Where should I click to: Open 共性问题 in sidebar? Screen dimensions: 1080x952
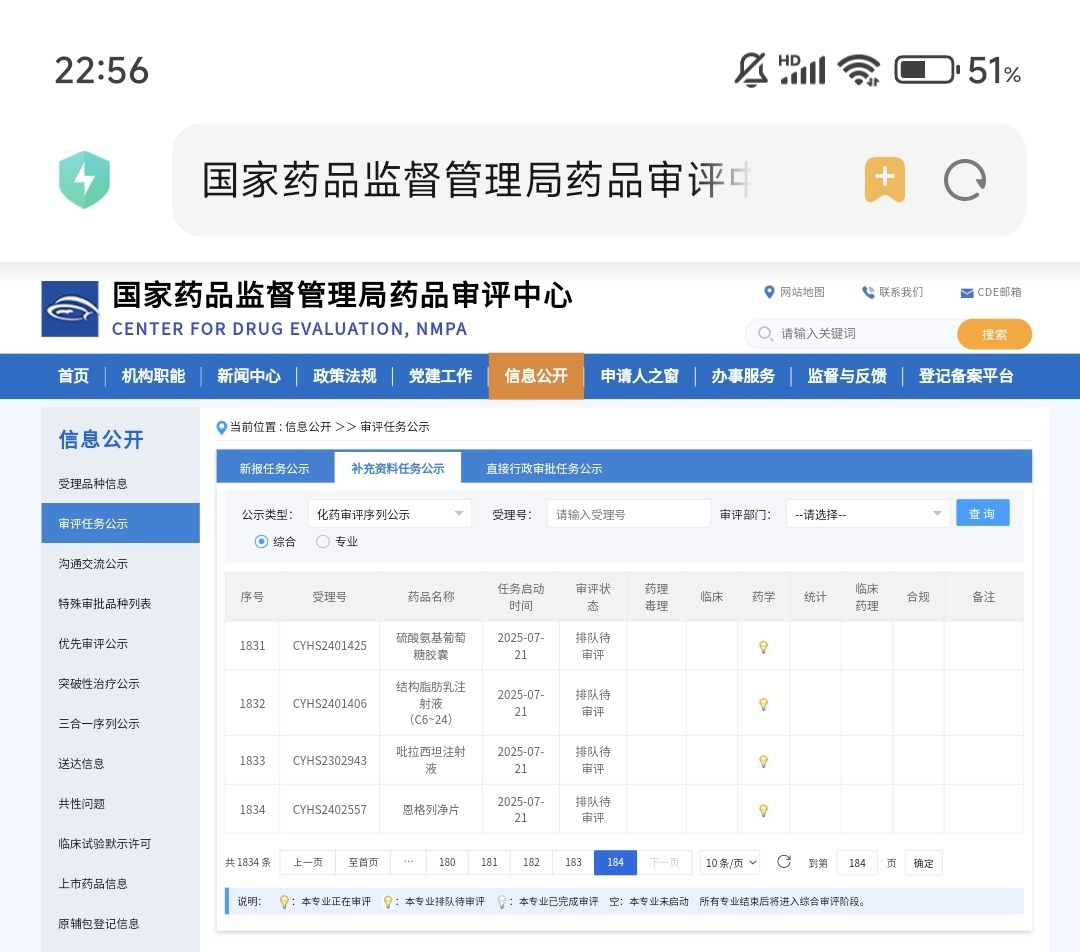(81, 803)
